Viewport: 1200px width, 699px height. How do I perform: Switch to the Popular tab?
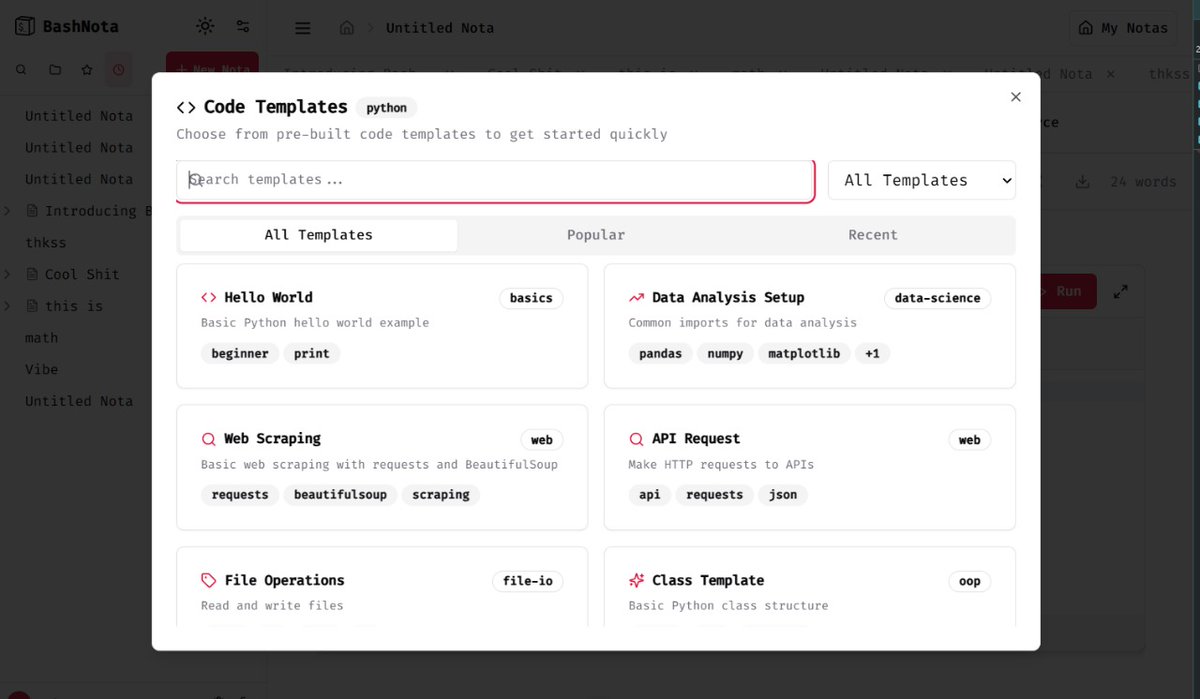point(596,235)
